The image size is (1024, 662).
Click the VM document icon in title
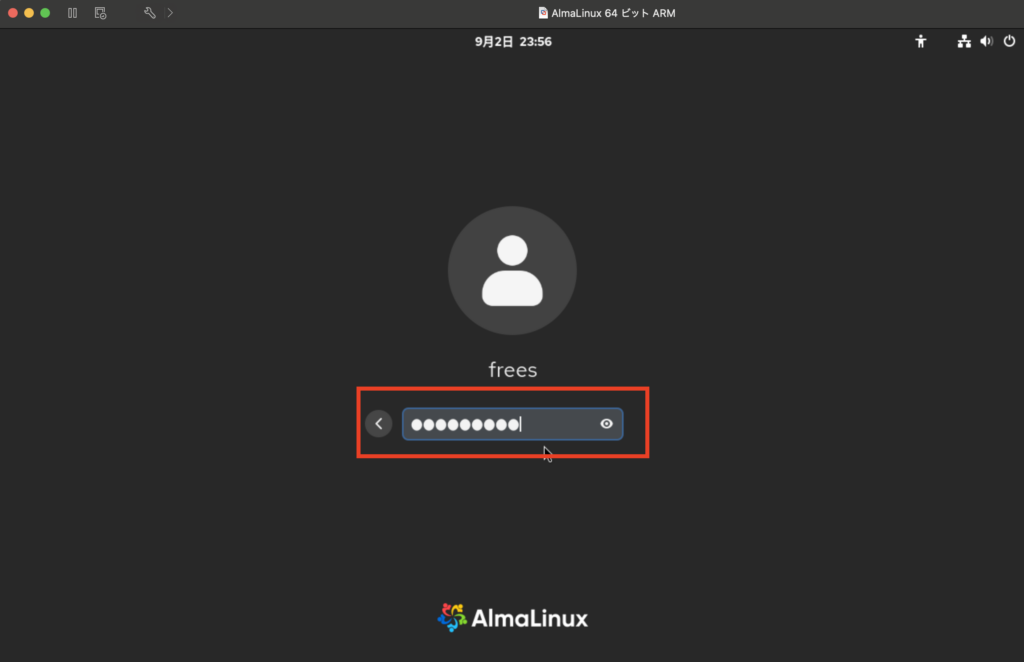[x=543, y=13]
